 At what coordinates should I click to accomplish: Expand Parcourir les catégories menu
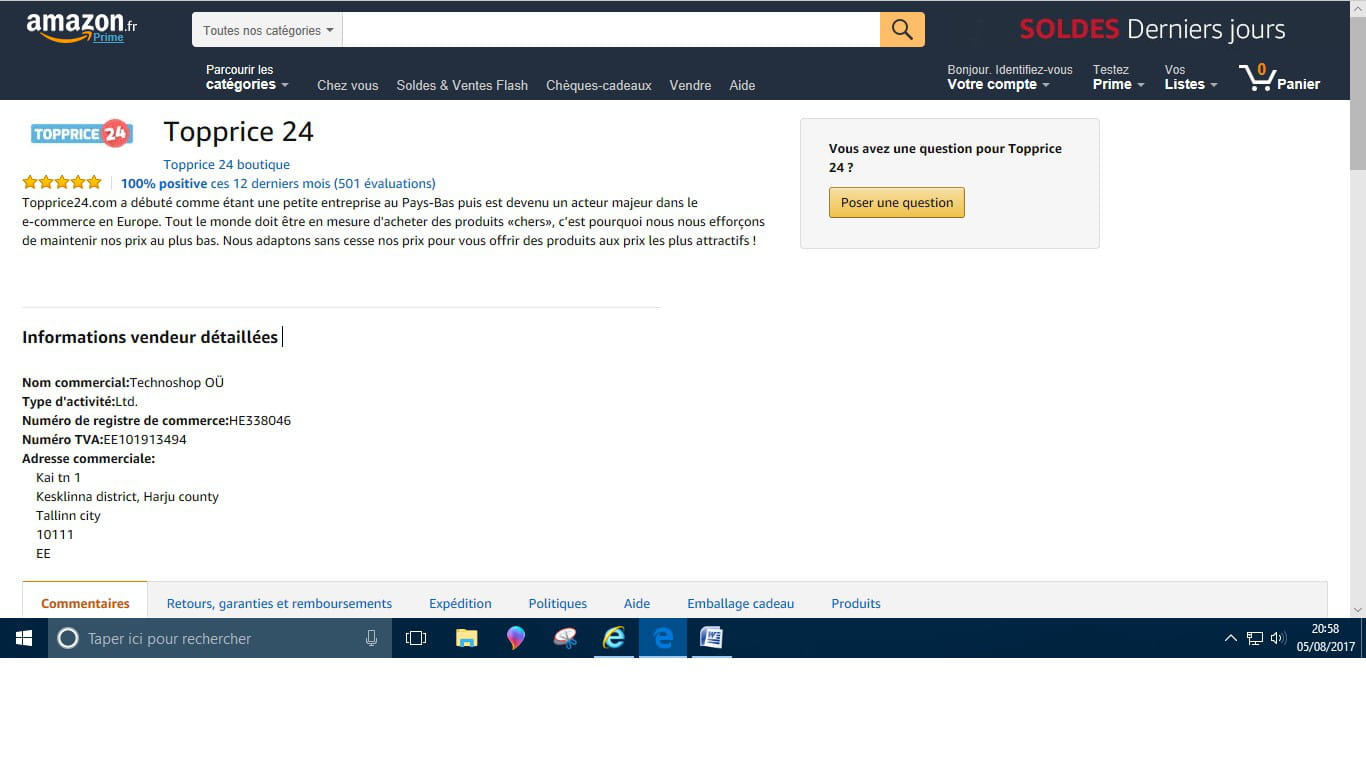pos(247,77)
